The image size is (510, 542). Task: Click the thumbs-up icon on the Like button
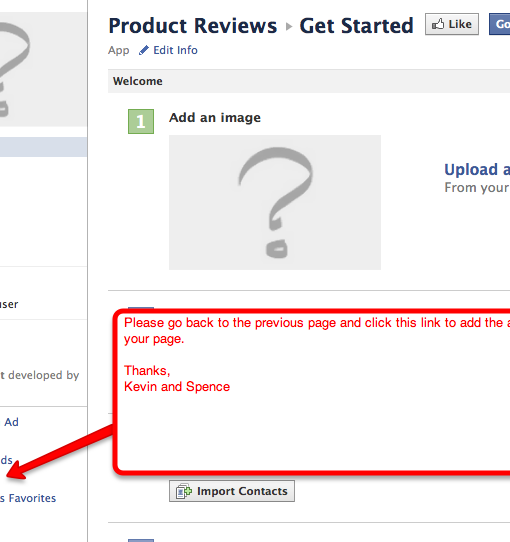[438, 24]
